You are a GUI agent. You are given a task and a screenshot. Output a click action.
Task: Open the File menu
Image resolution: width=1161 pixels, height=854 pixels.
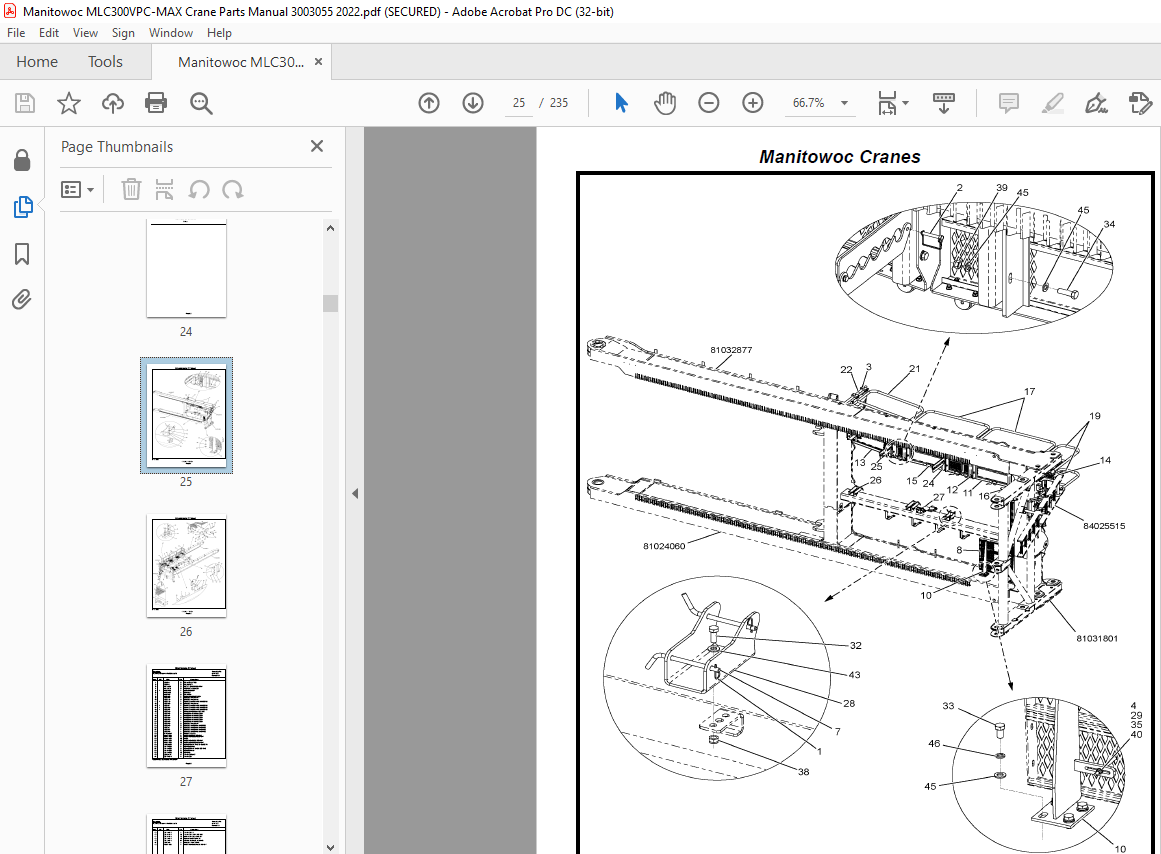coord(16,33)
